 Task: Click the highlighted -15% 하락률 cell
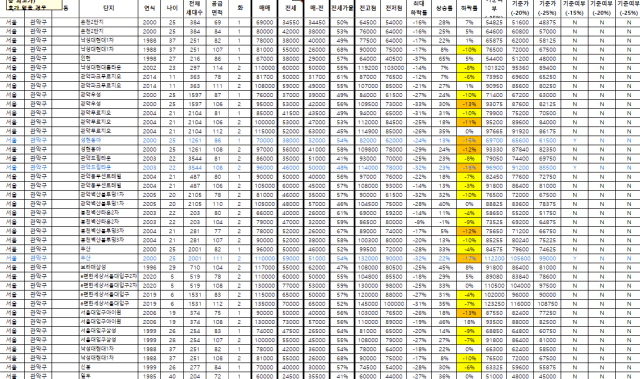point(469,140)
